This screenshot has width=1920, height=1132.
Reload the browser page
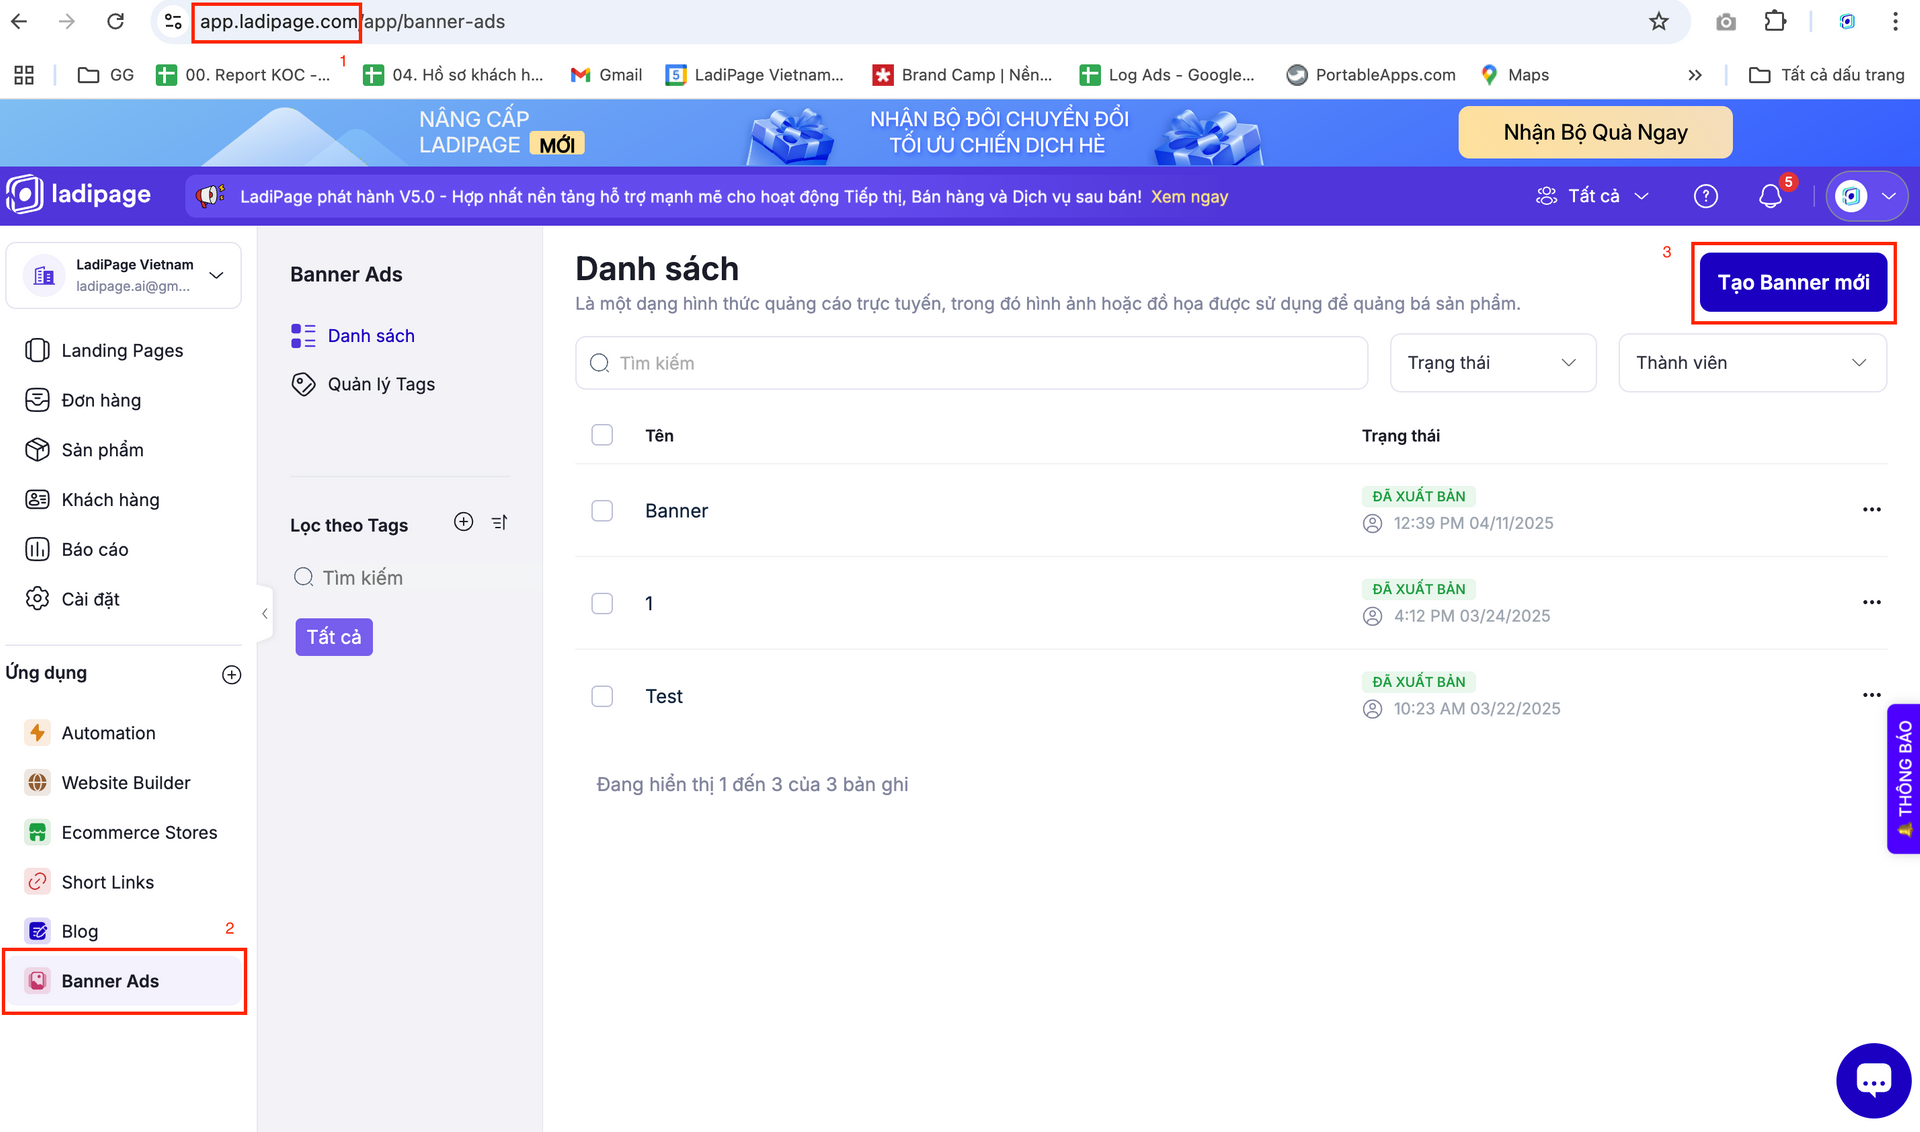115,21
